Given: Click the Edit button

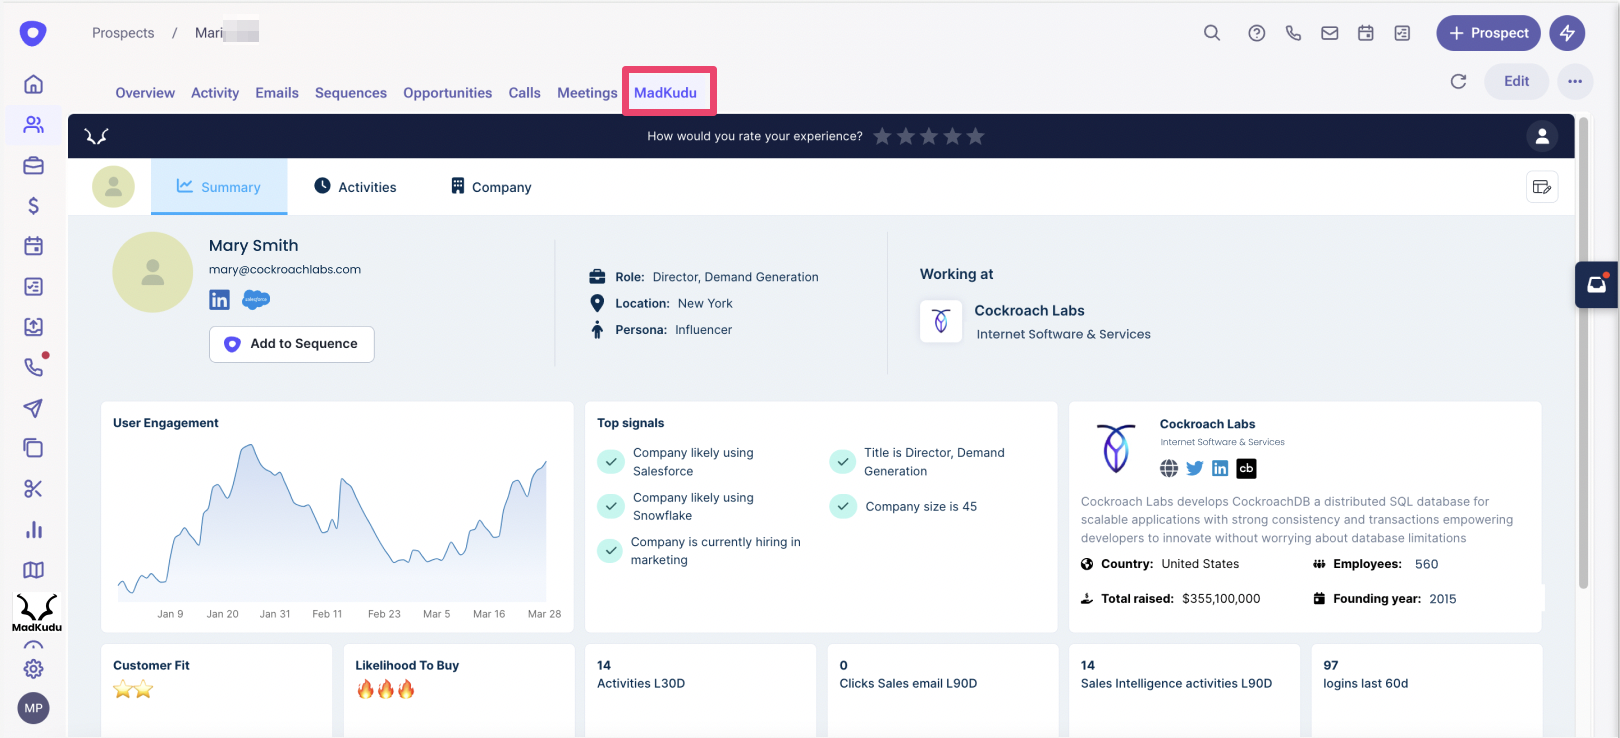Looking at the screenshot, I should (1516, 81).
